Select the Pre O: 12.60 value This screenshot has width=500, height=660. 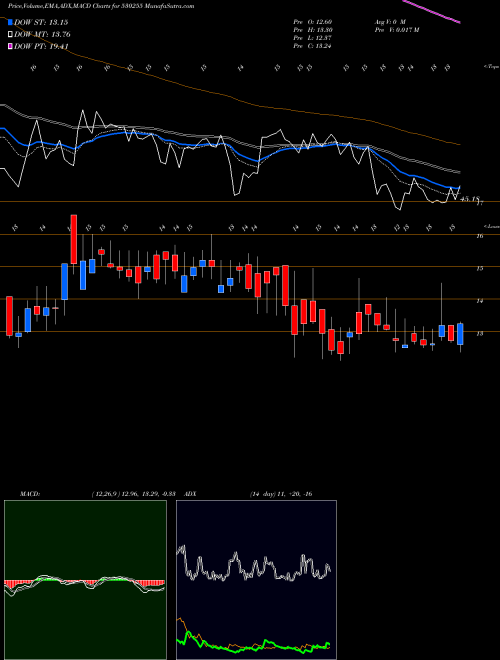click(312, 22)
